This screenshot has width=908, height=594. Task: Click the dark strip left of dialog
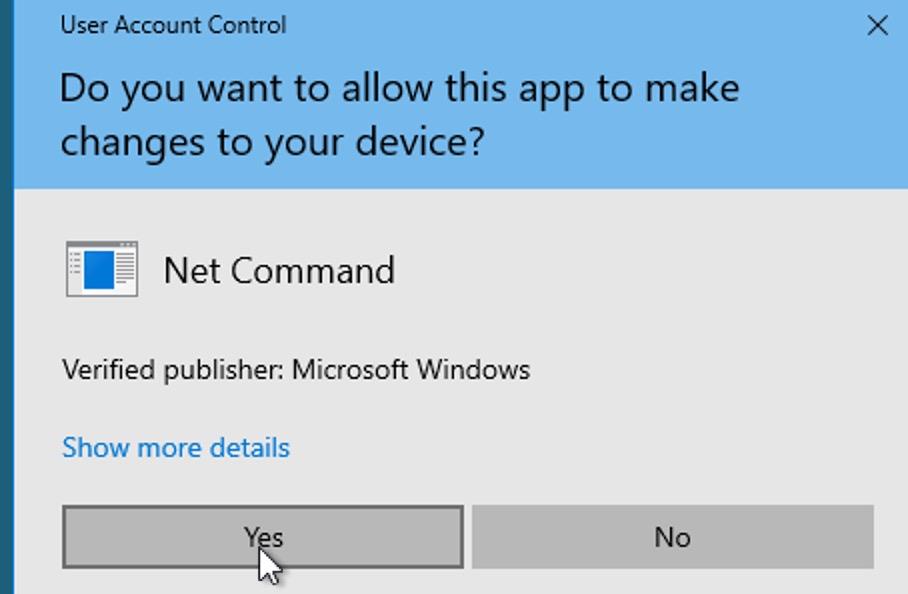(6, 300)
